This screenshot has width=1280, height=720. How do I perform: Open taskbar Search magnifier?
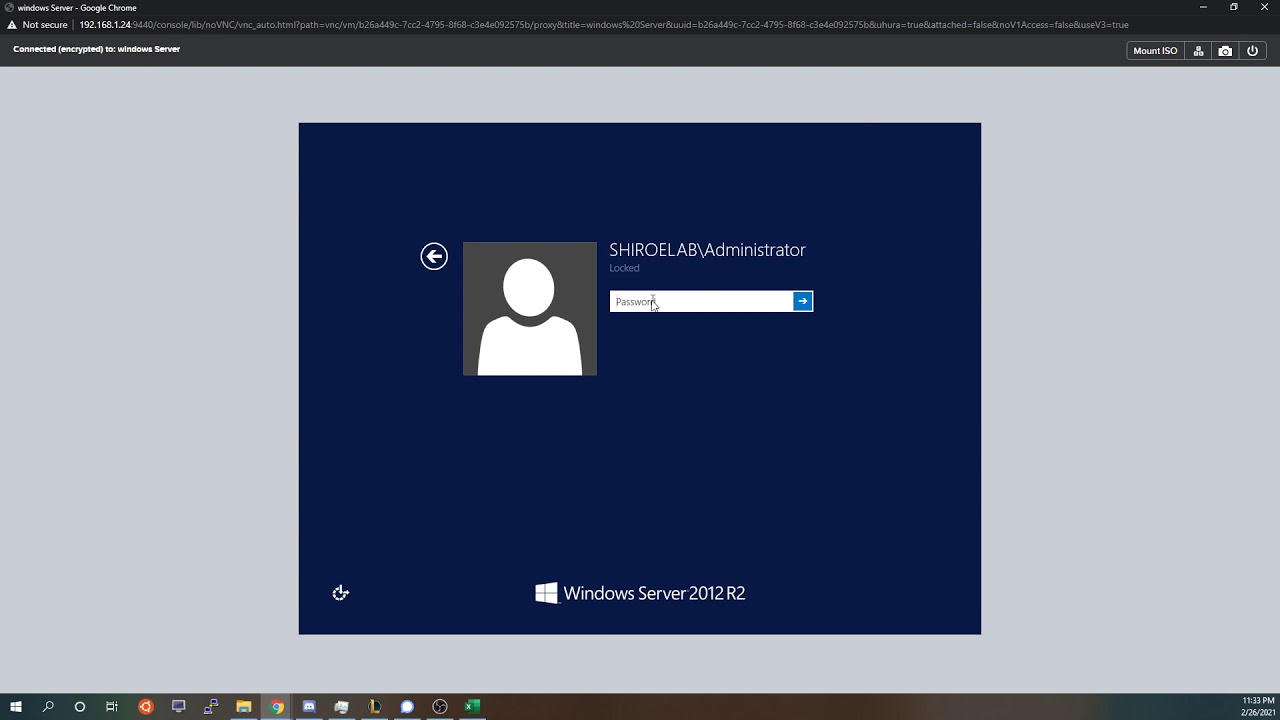[48, 707]
